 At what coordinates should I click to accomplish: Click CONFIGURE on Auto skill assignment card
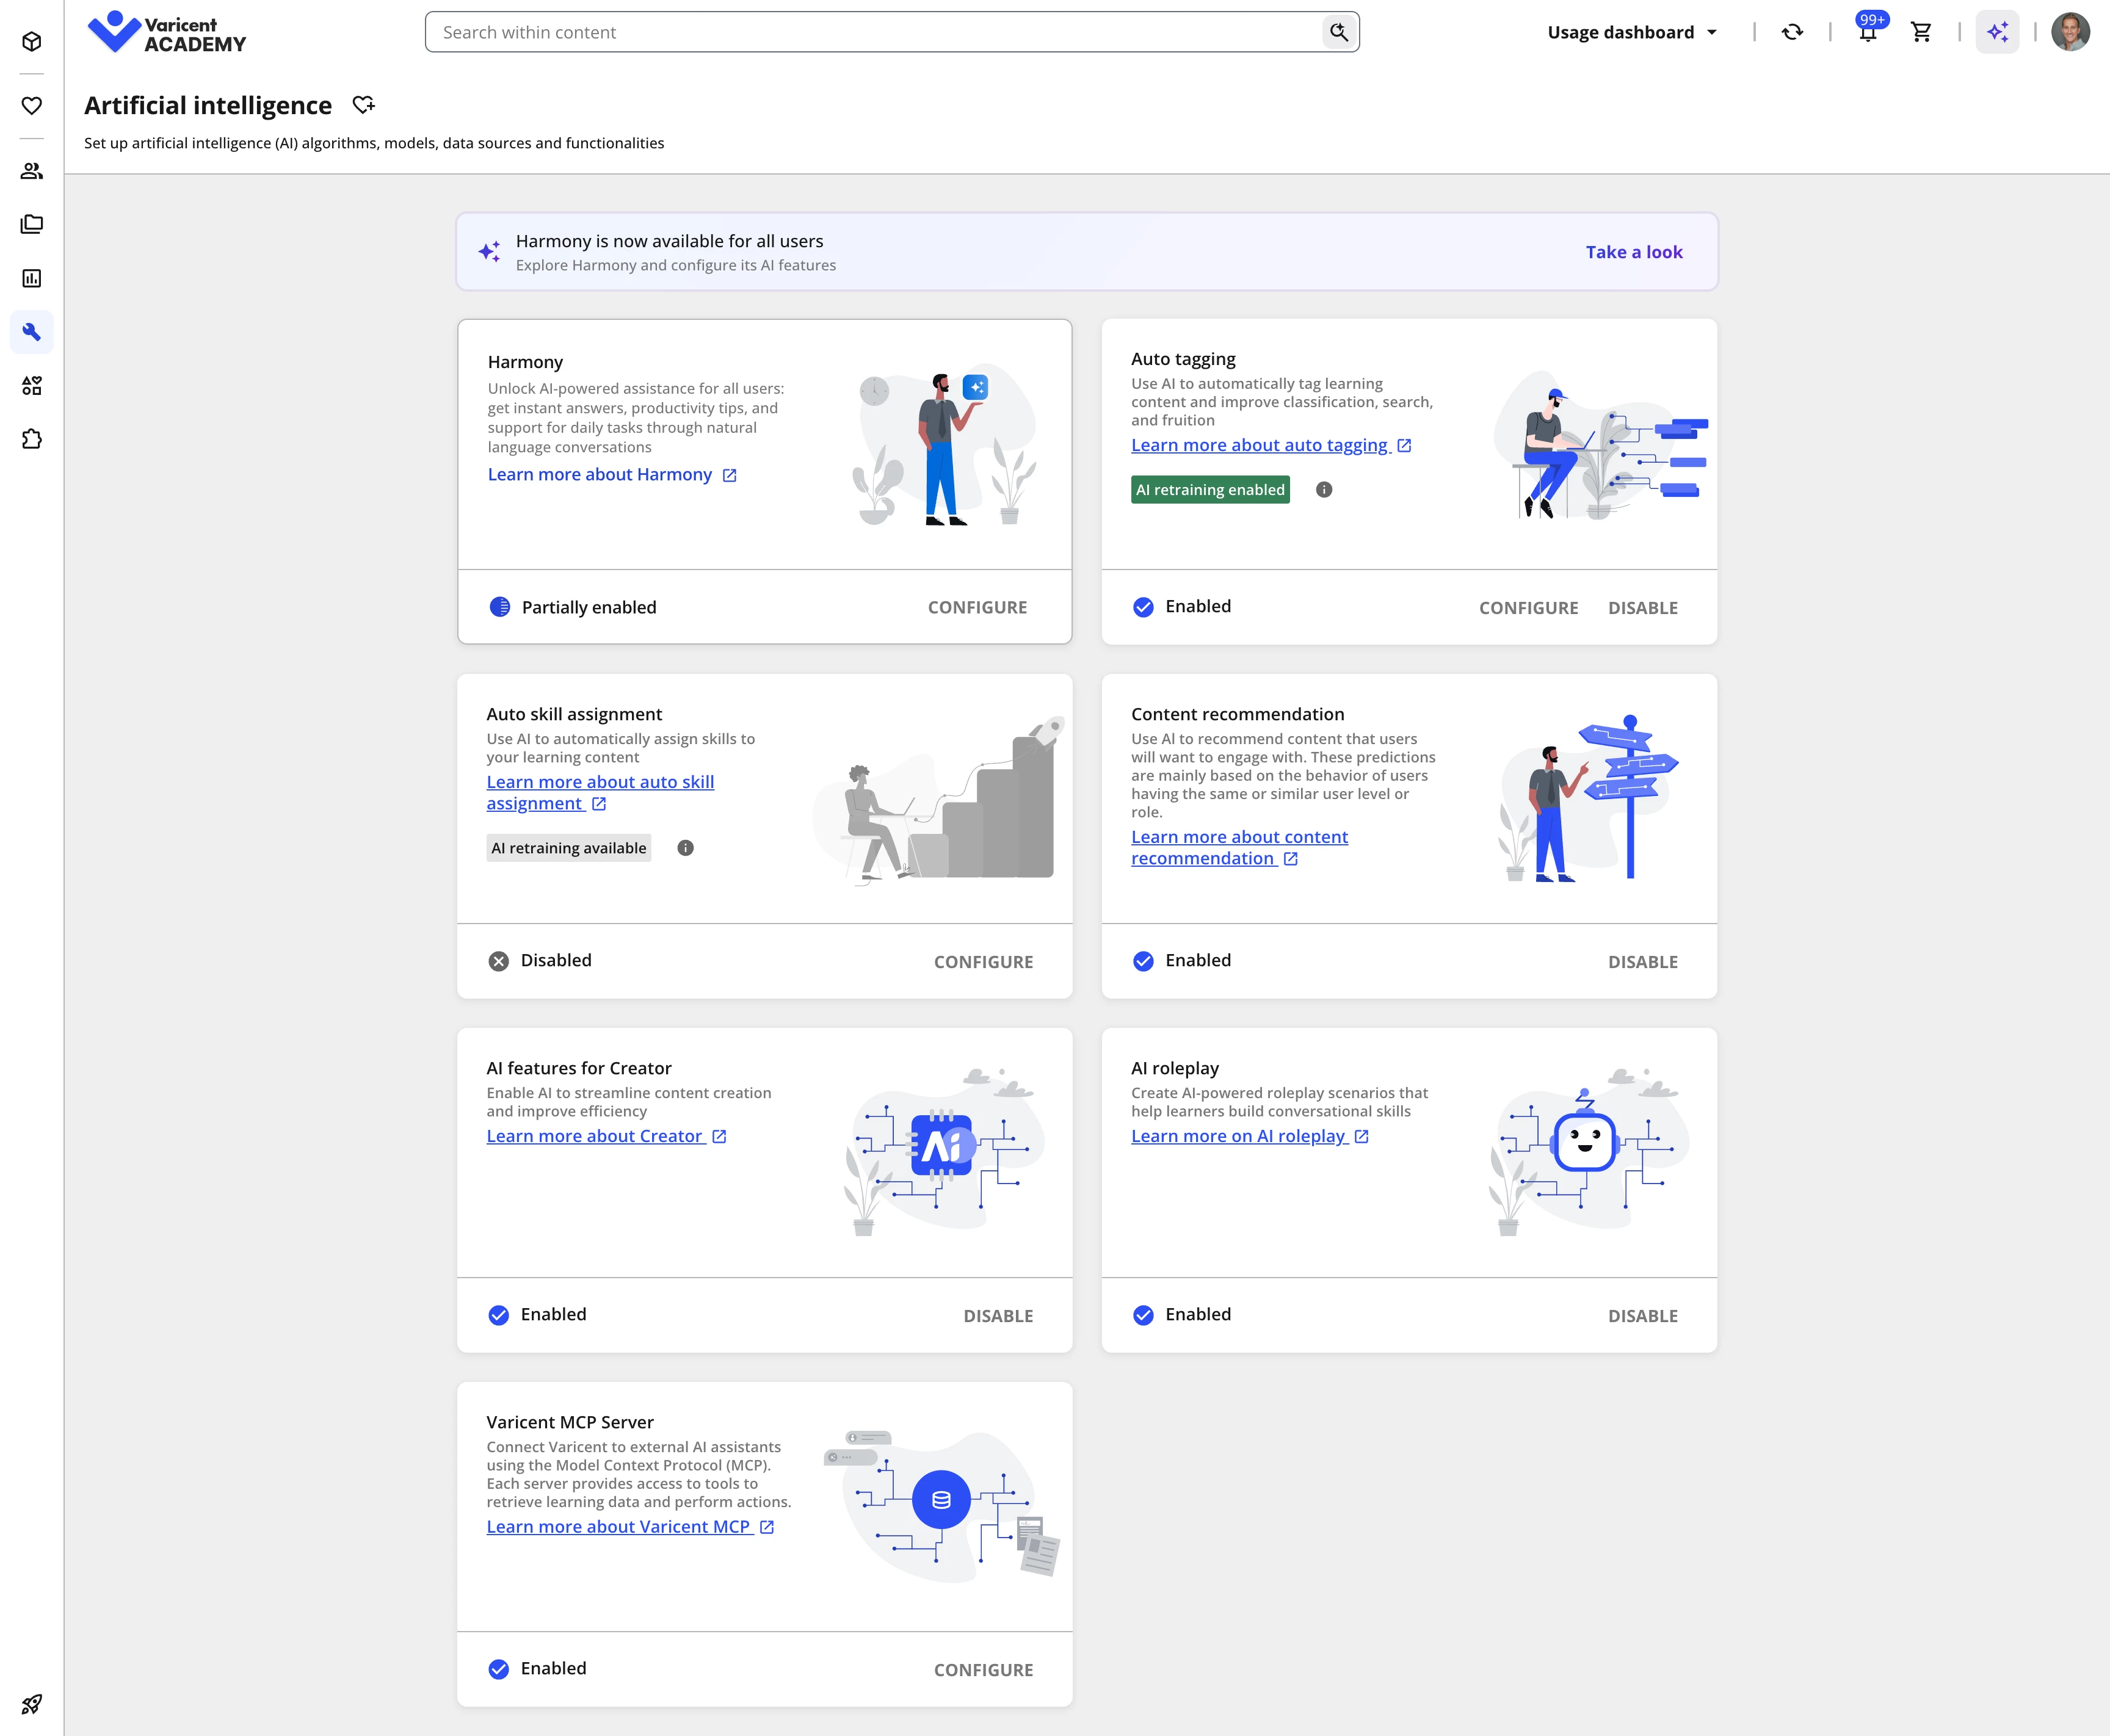click(x=983, y=962)
